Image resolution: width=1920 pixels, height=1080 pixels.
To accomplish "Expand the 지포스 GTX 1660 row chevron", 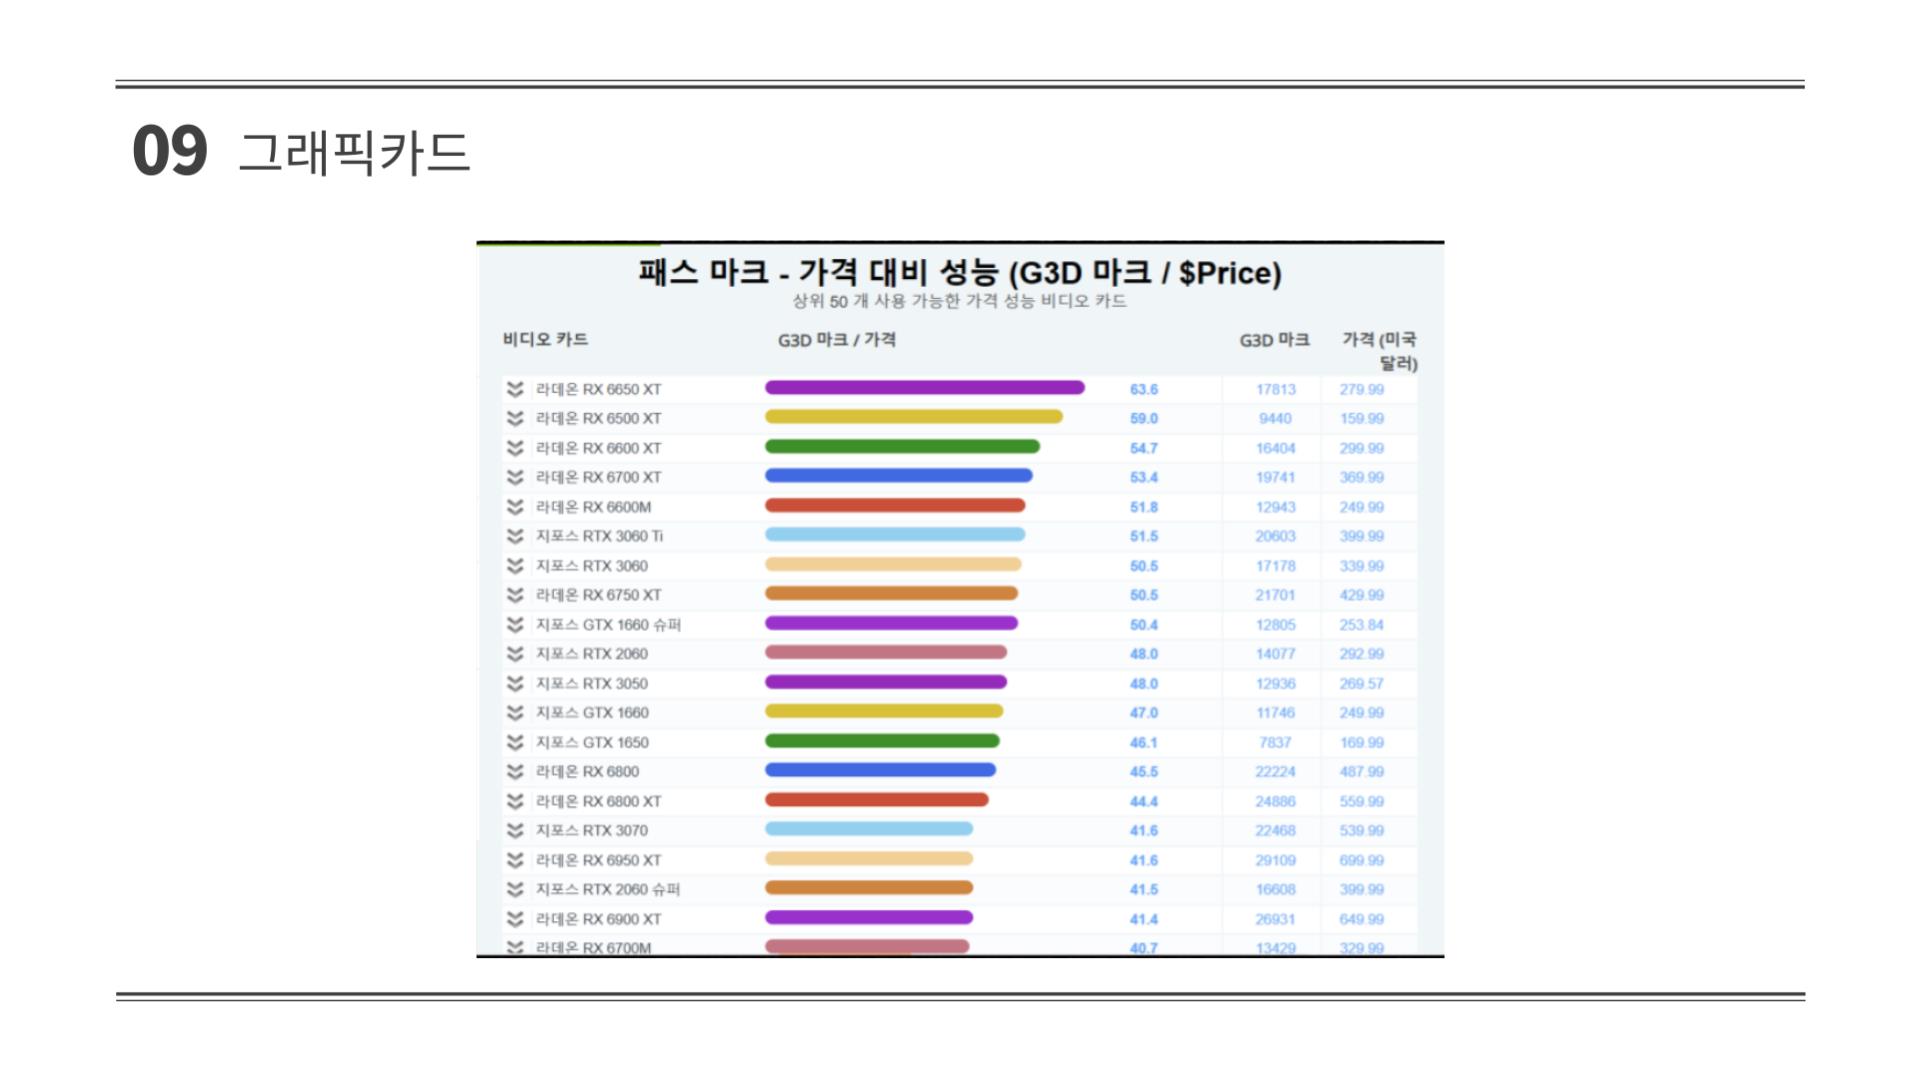I will point(515,713).
